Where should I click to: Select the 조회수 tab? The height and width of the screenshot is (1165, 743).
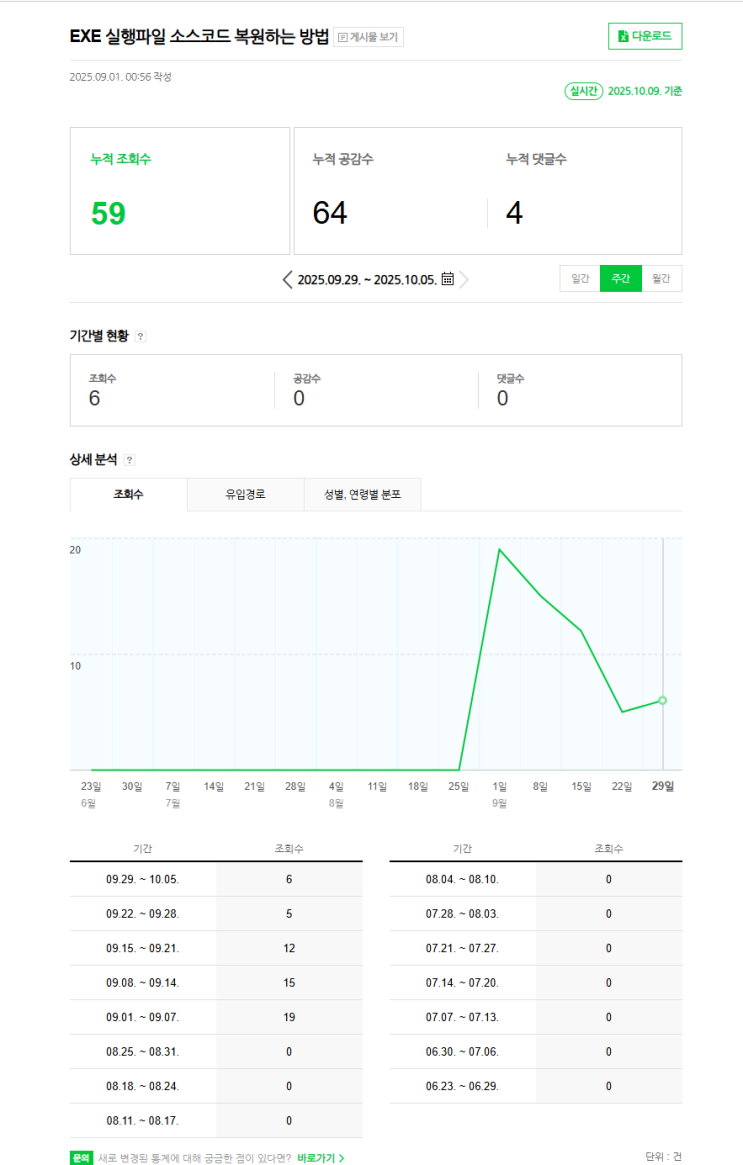click(x=129, y=494)
